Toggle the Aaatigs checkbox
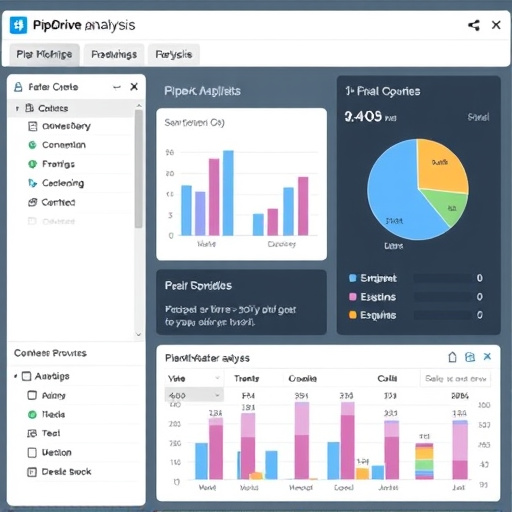The height and width of the screenshot is (512, 512). click(x=26, y=376)
